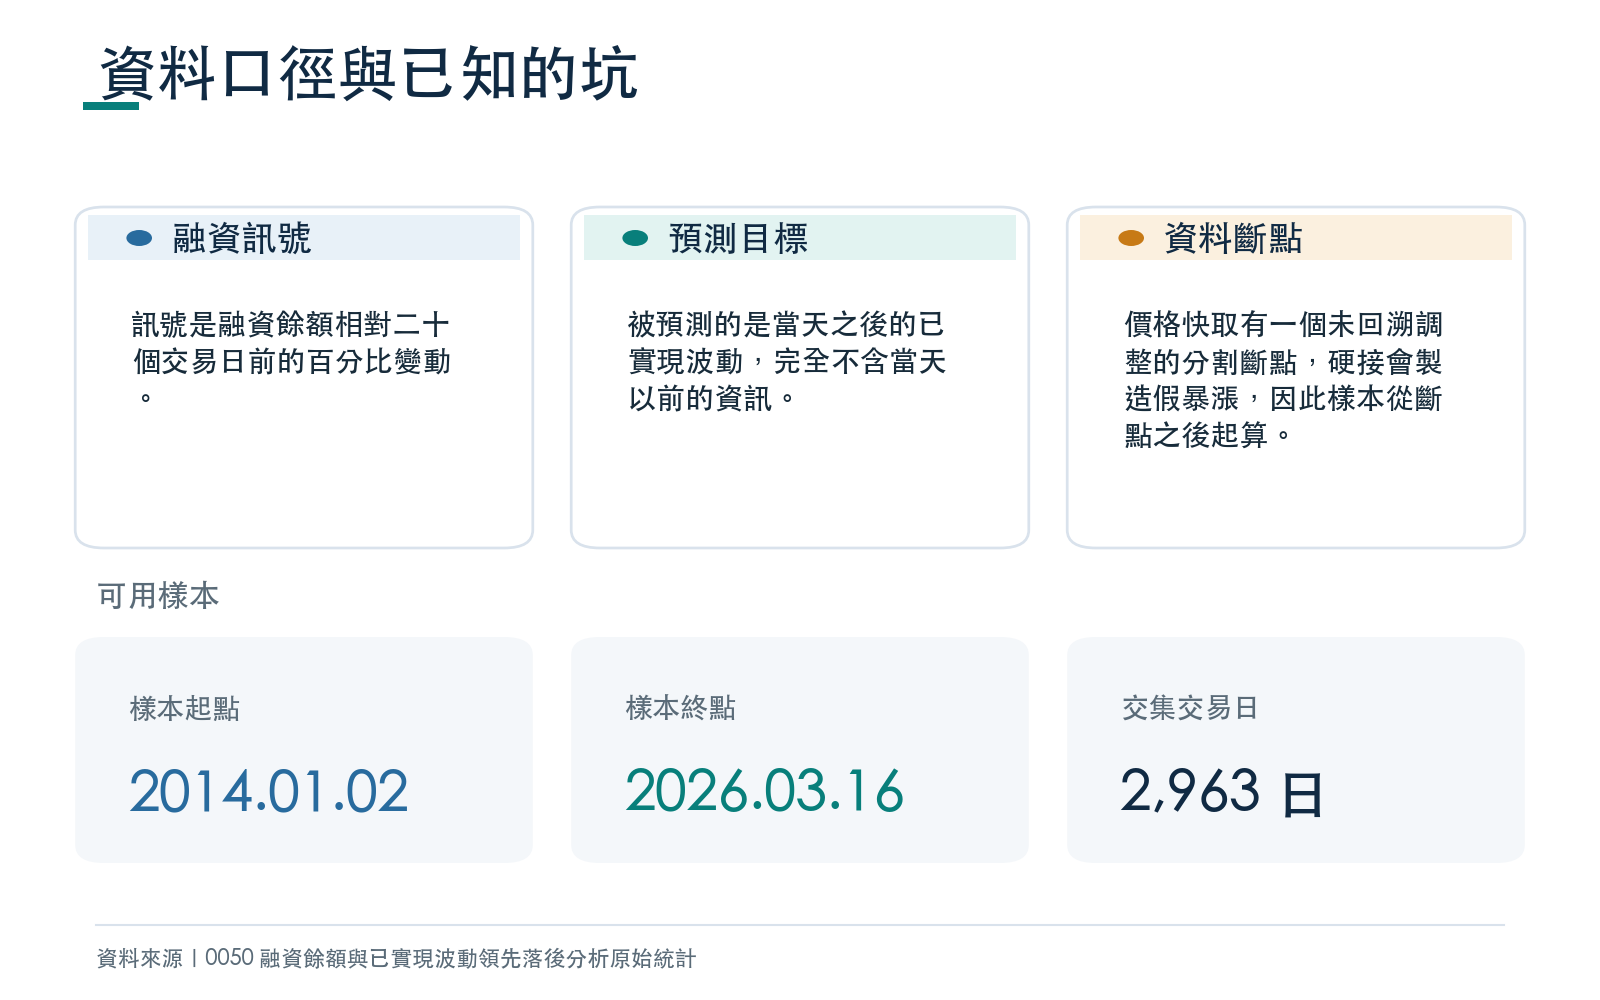
Task: Click the 可用樣本 section label
Action: point(158,596)
